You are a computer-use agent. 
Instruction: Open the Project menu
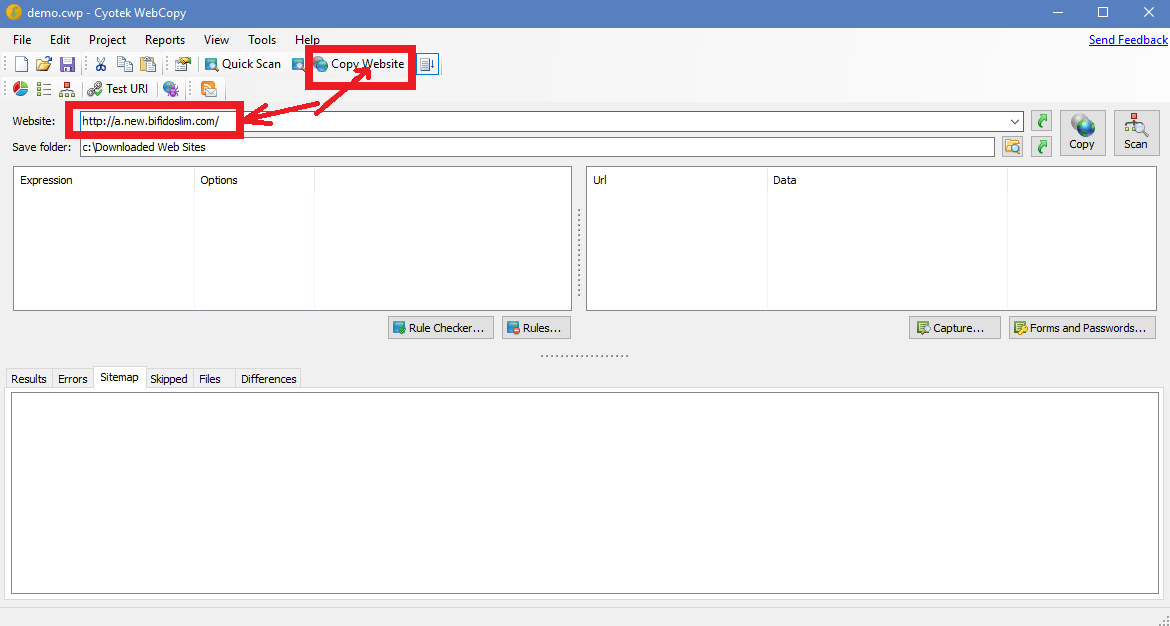pyautogui.click(x=107, y=40)
